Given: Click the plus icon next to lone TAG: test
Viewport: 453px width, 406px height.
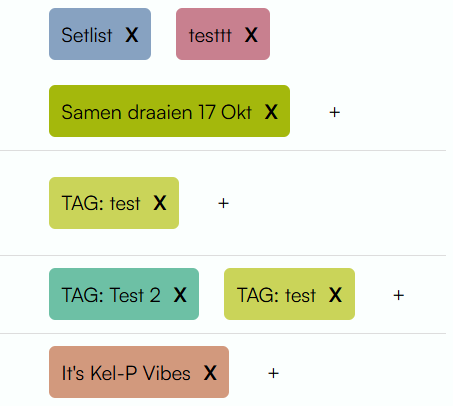Looking at the screenshot, I should point(223,203).
